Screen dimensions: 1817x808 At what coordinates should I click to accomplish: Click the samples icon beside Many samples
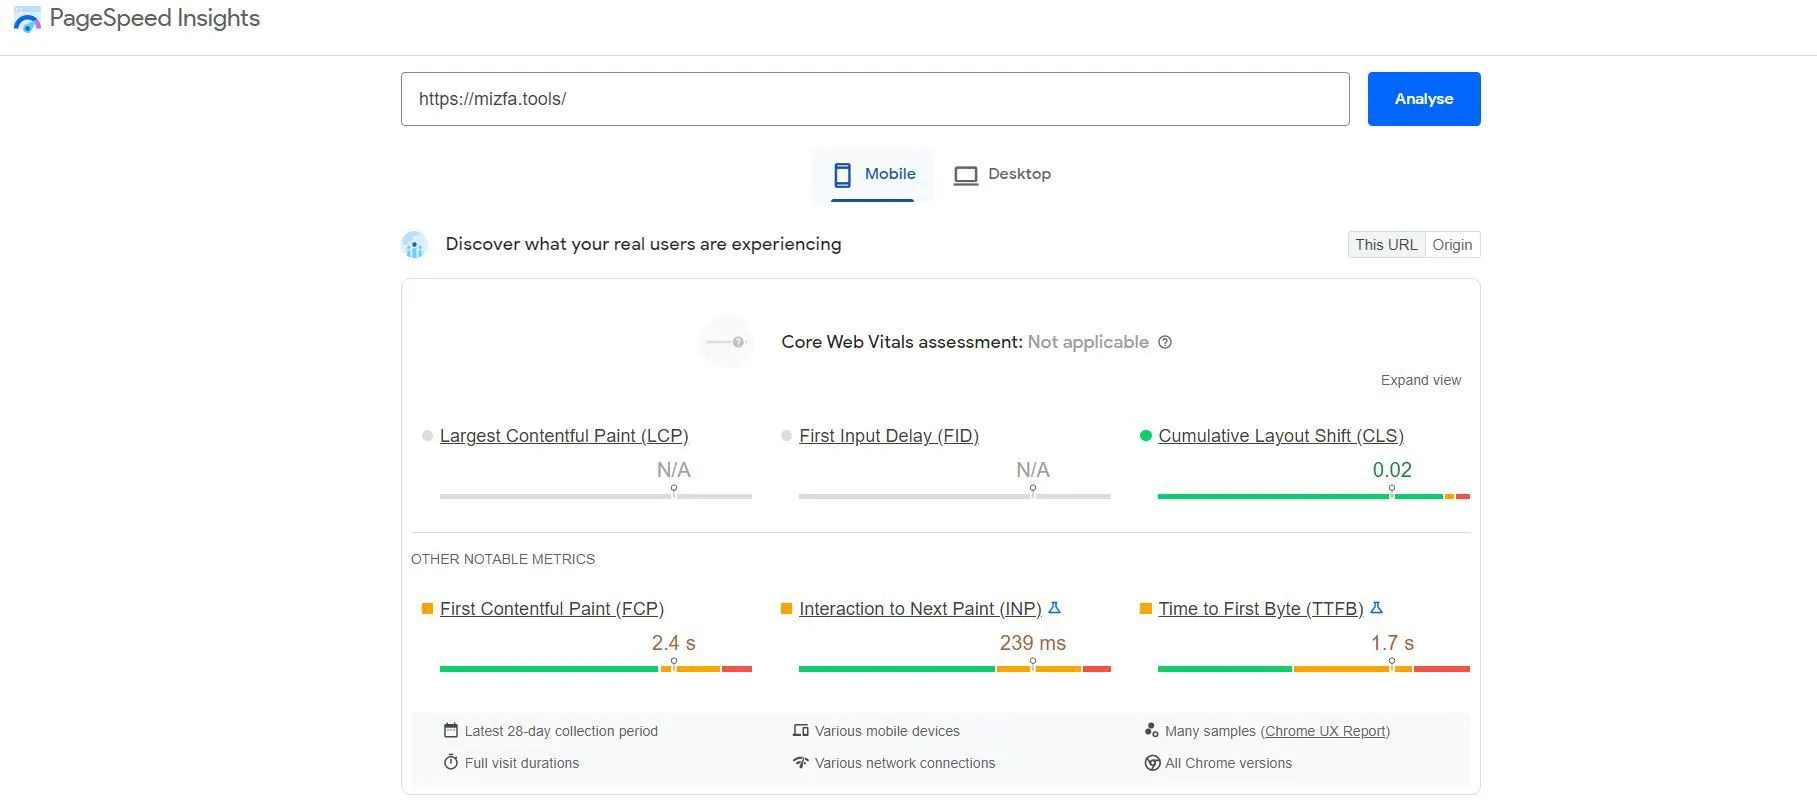[1152, 731]
